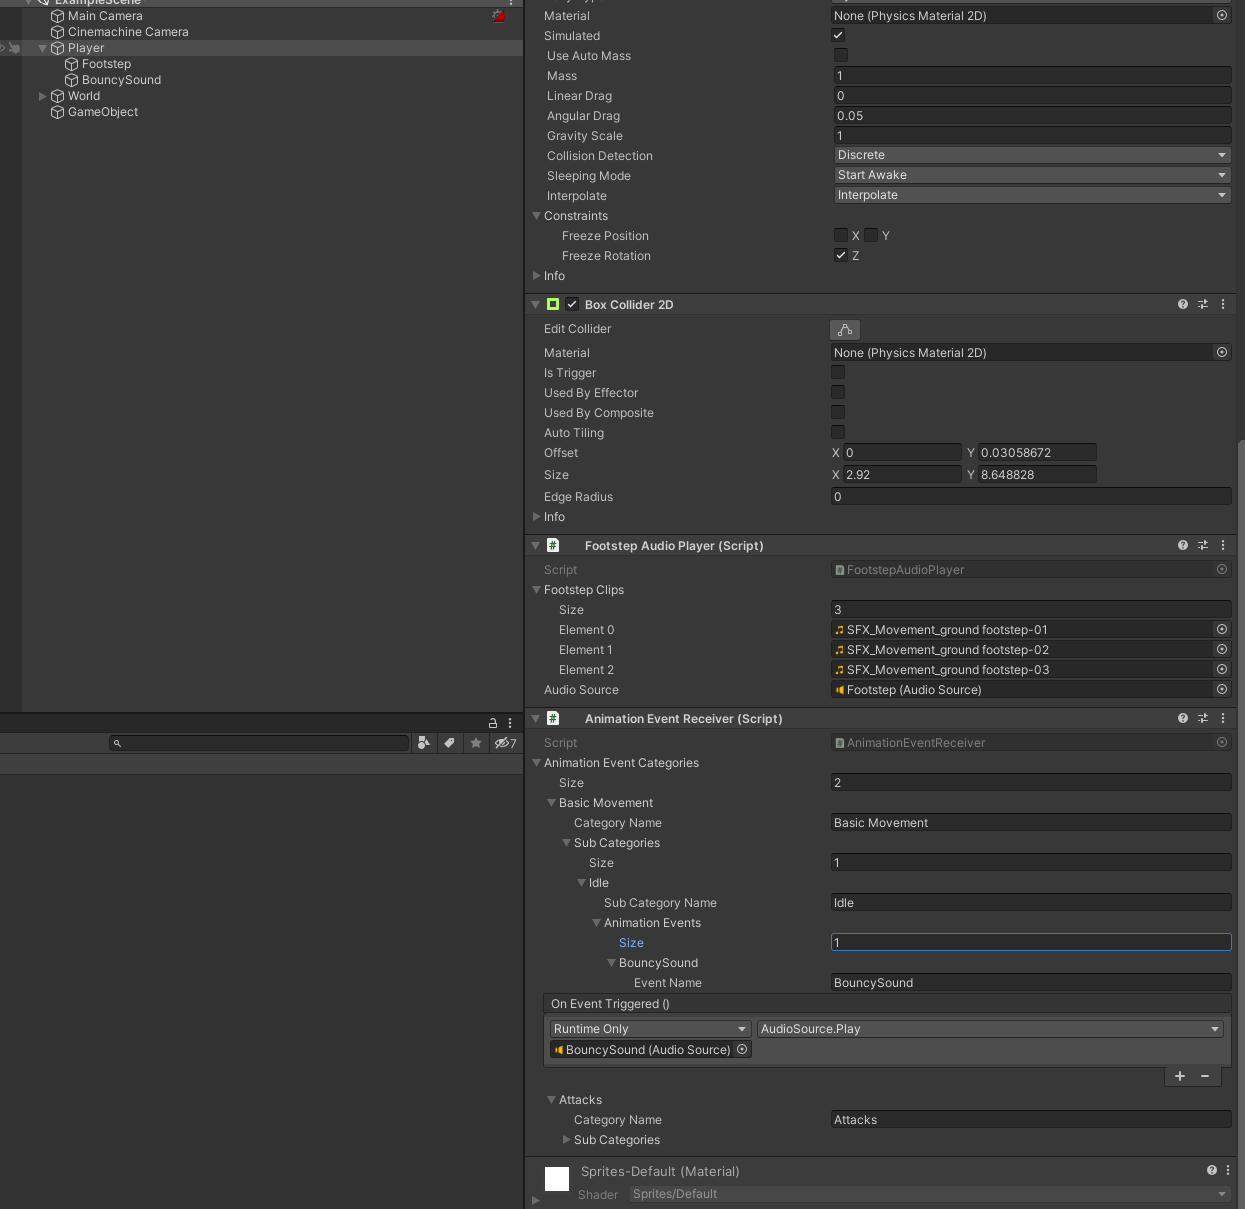Enable the Is Trigger checkbox

point(837,372)
